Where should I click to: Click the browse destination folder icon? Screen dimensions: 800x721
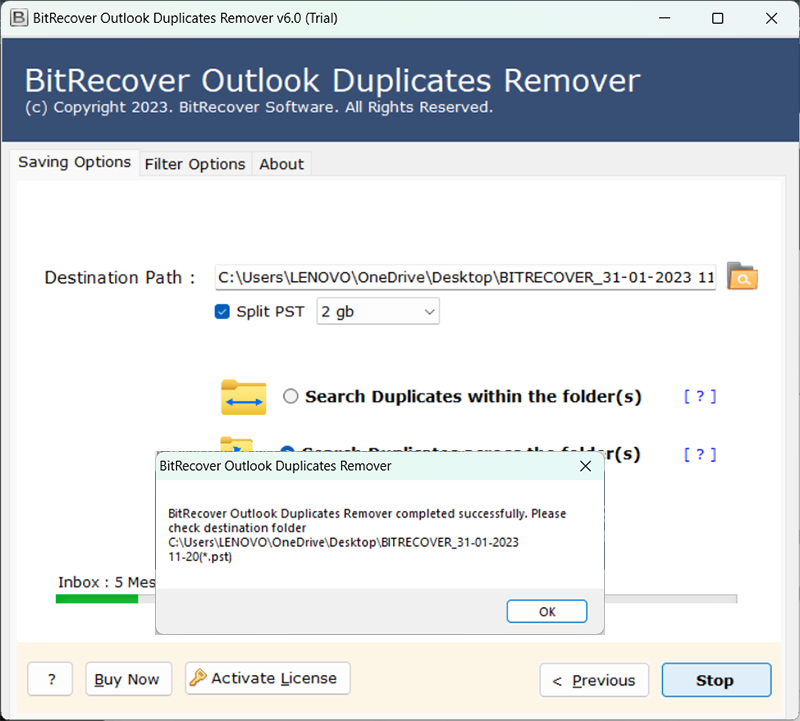pos(742,276)
